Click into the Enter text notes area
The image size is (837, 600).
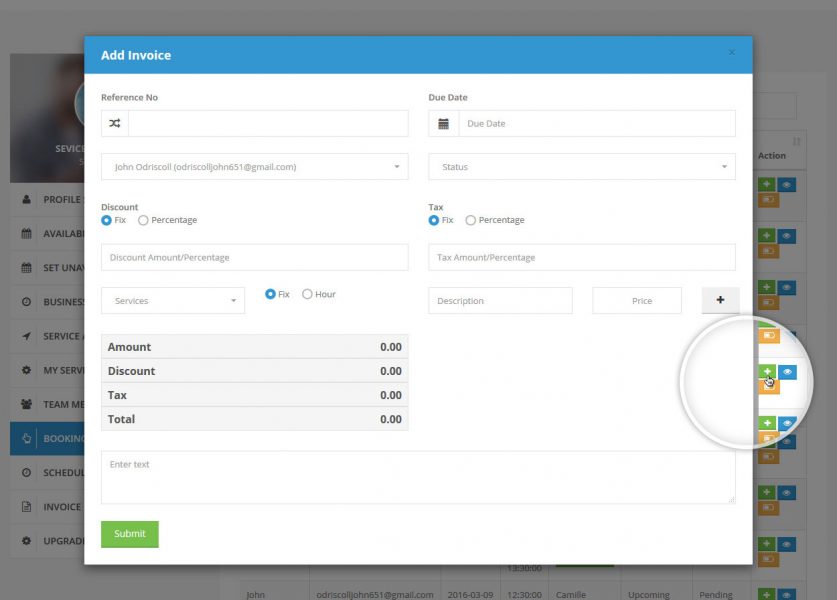coord(418,477)
